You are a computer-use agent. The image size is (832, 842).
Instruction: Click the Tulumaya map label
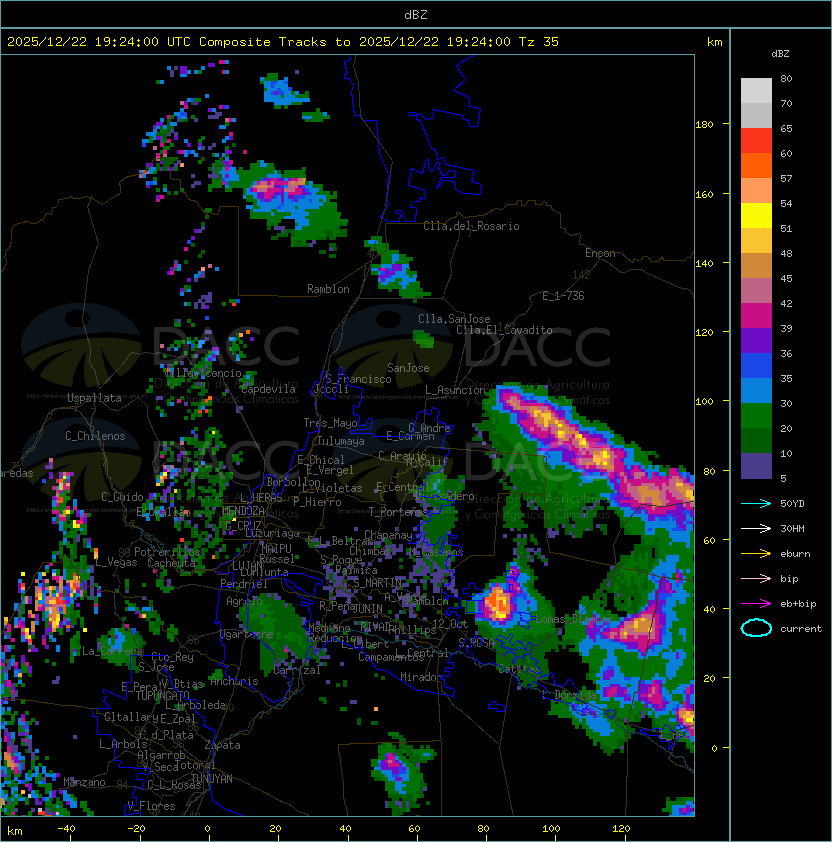pyautogui.click(x=341, y=441)
